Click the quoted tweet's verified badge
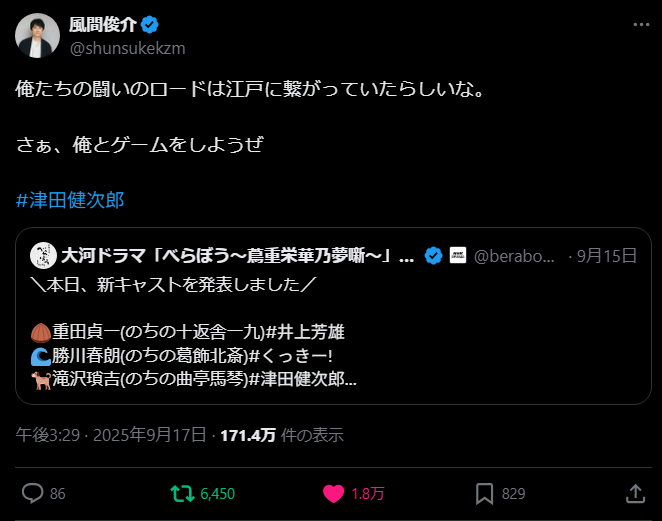 coord(433,255)
